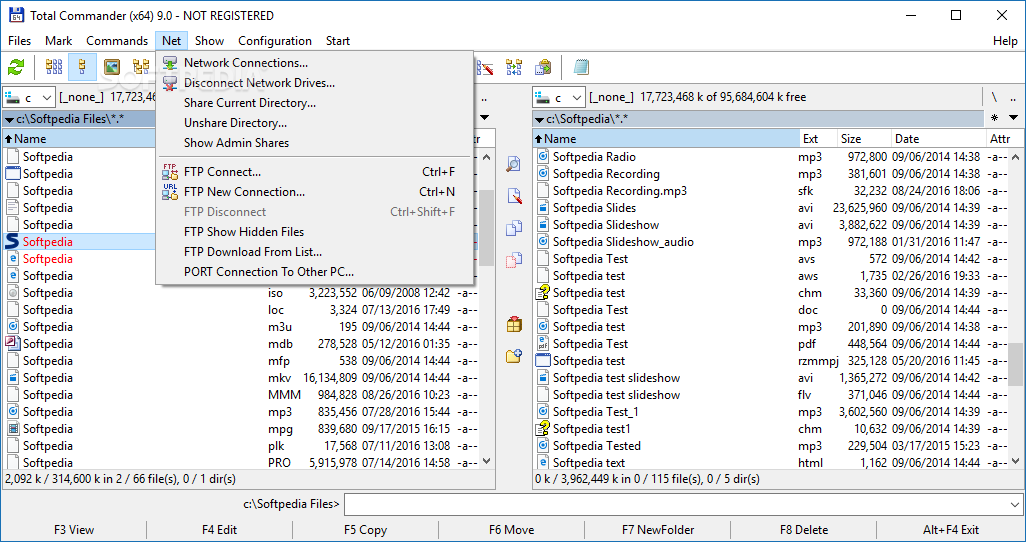Open the Commands menu
1026x542 pixels.
(117, 41)
